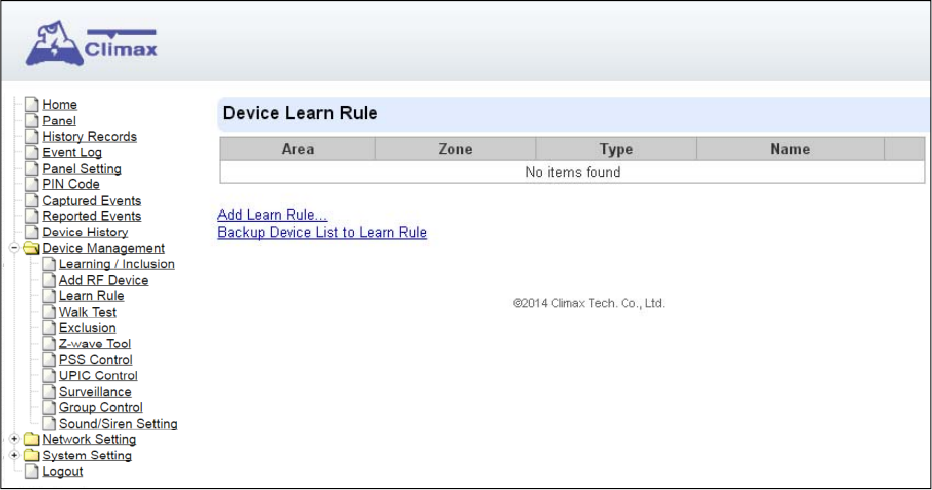This screenshot has height=490, width=932.
Task: Open the Panel Setting page
Action: click(82, 169)
